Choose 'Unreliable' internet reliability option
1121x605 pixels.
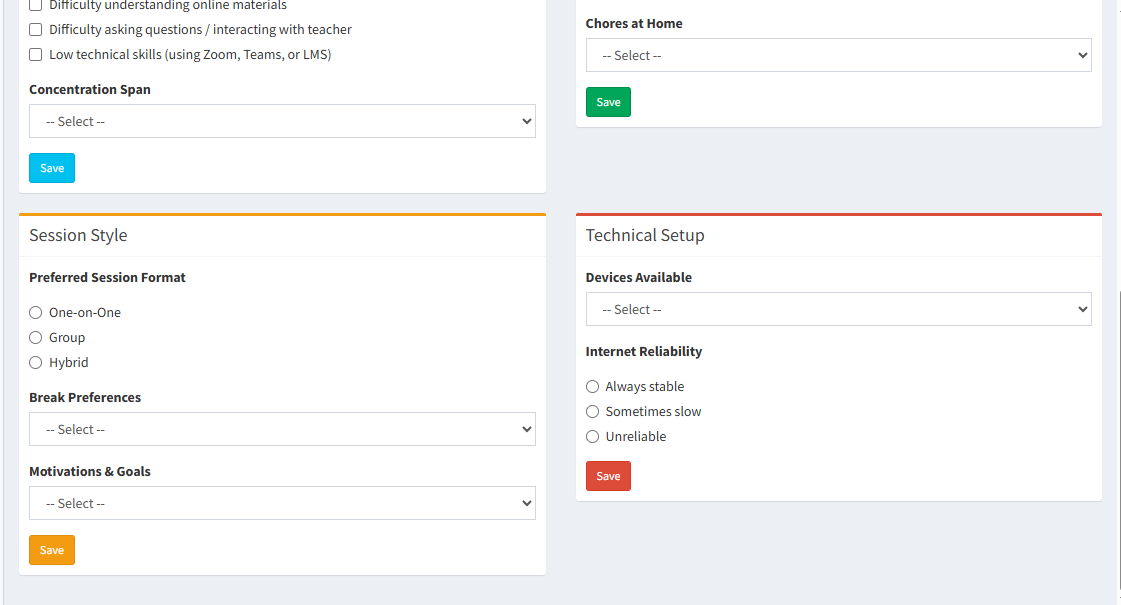pos(593,437)
